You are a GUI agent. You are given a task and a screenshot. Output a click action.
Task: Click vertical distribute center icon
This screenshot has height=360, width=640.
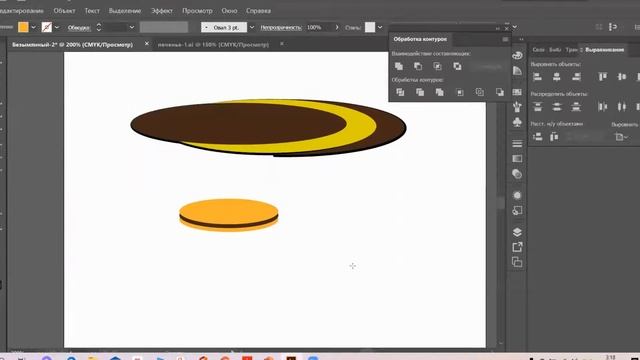(557, 107)
